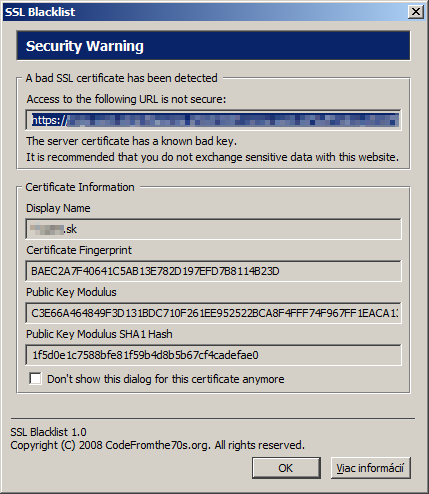Click the Display Name label
Viewport: 429px width, 494px height.
(58, 208)
